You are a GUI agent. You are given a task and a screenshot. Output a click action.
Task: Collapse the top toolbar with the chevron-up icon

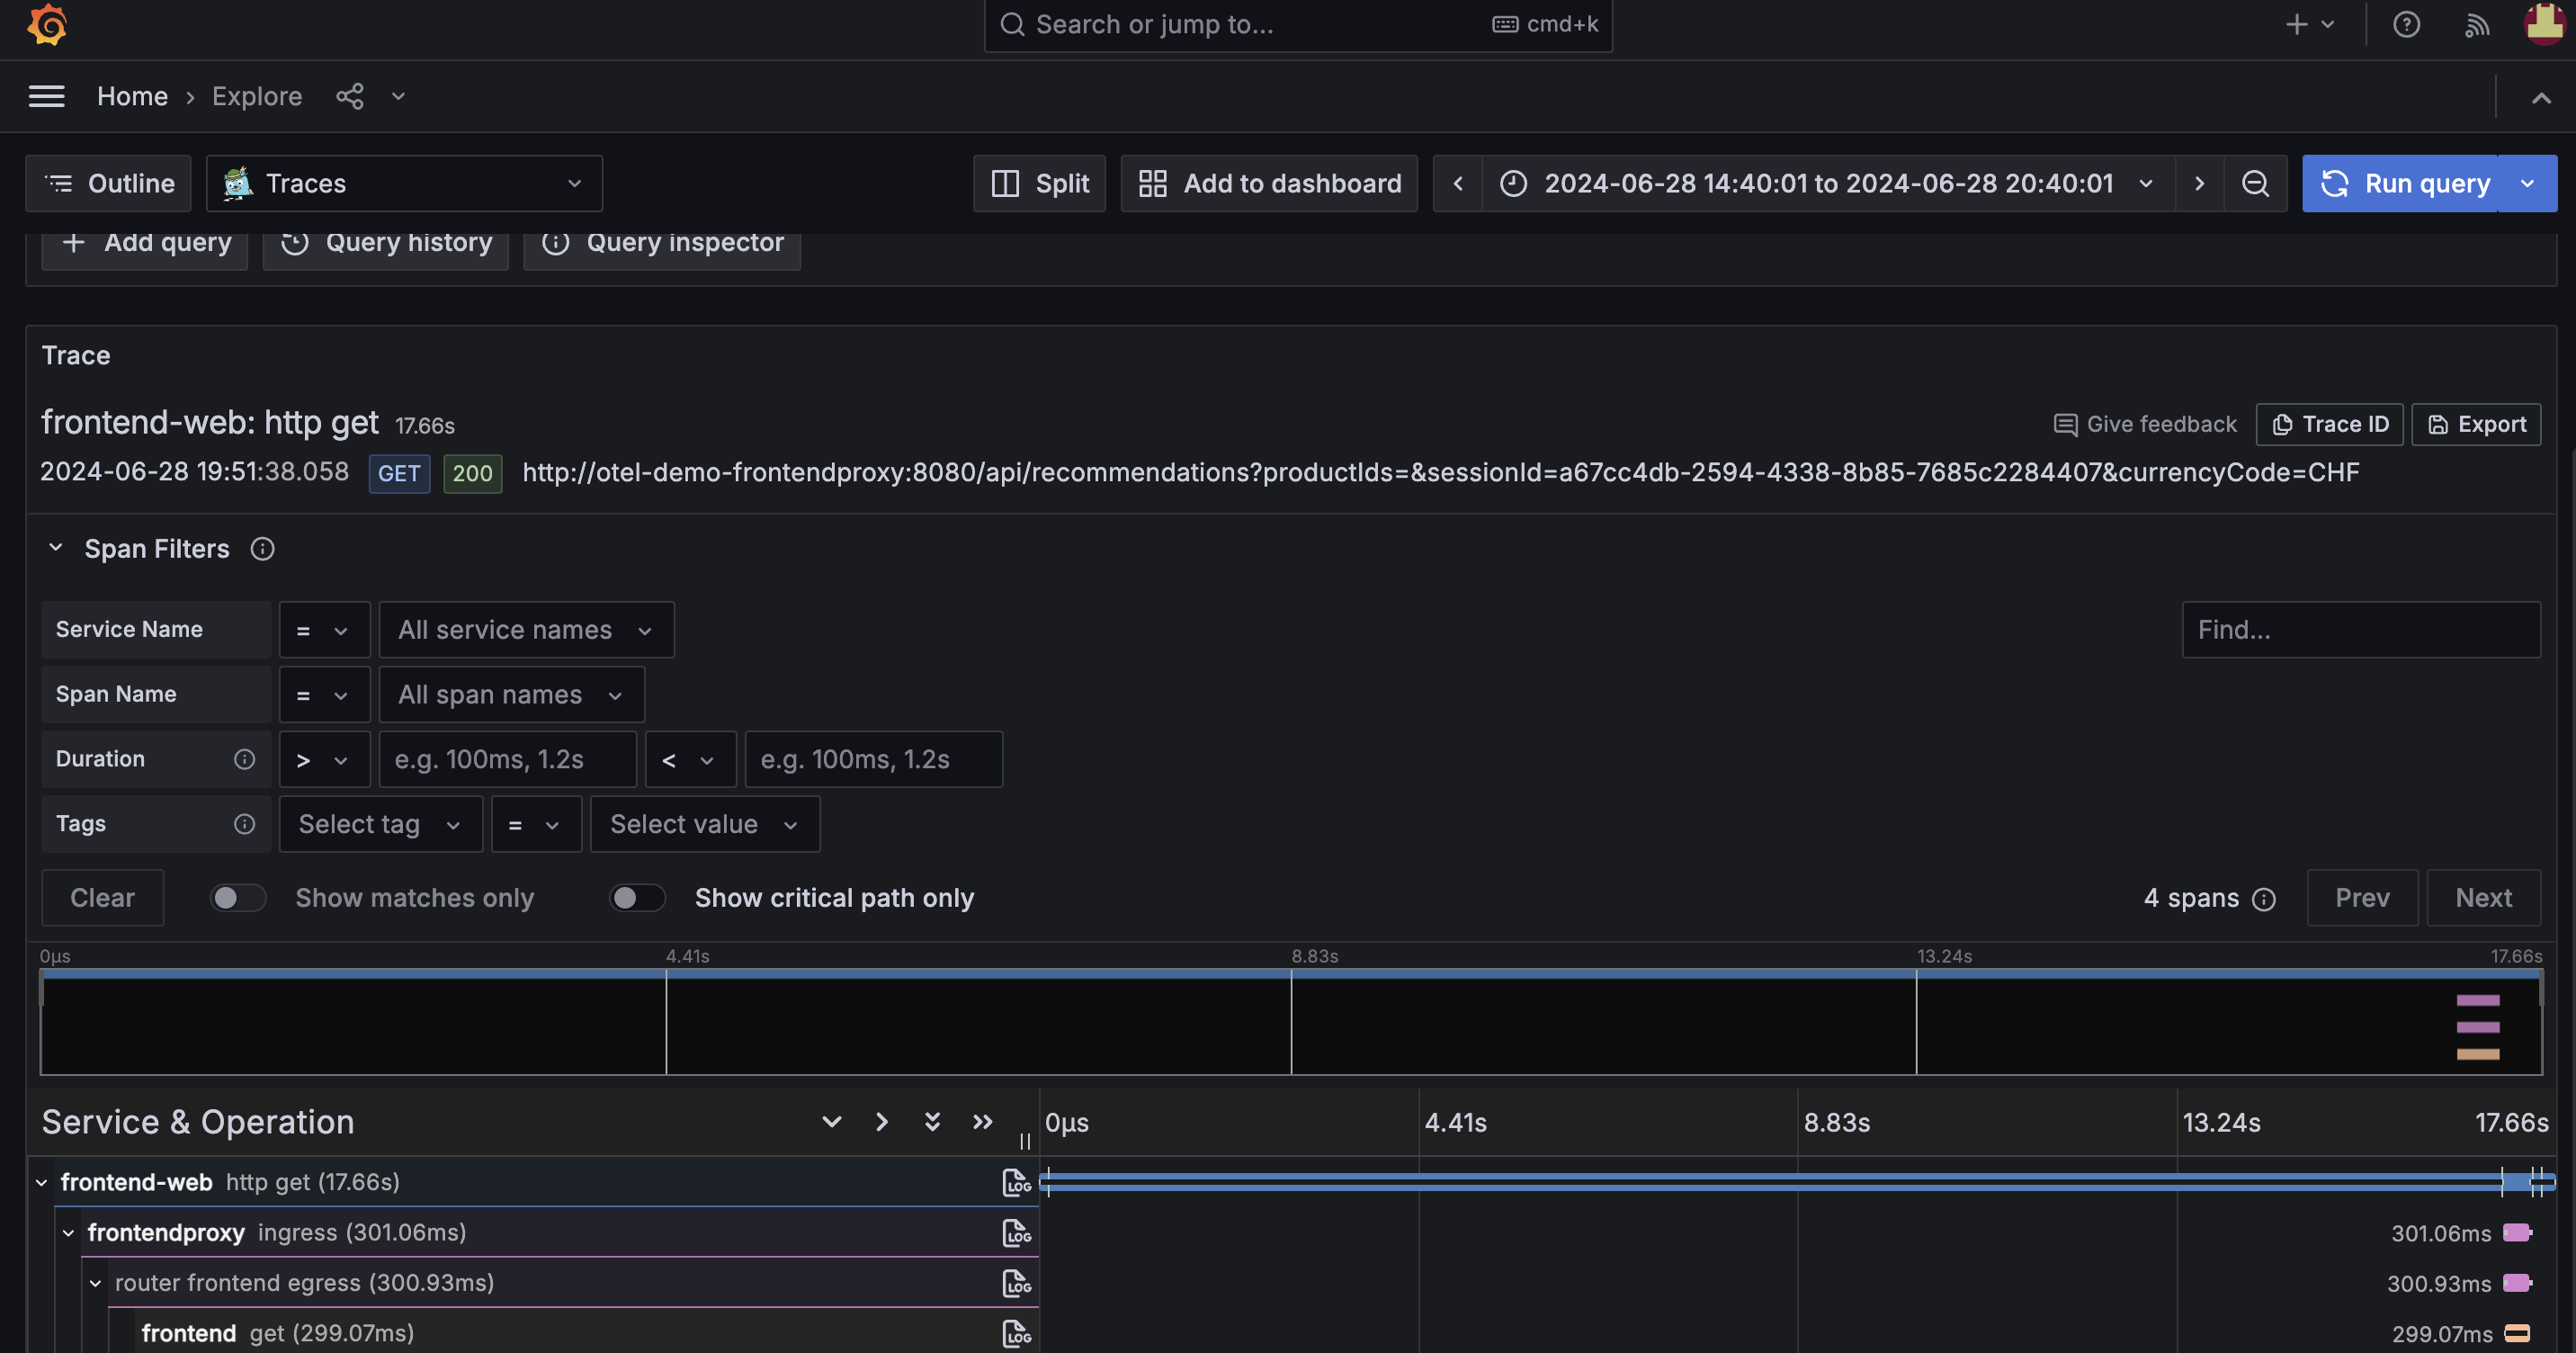tap(2541, 97)
